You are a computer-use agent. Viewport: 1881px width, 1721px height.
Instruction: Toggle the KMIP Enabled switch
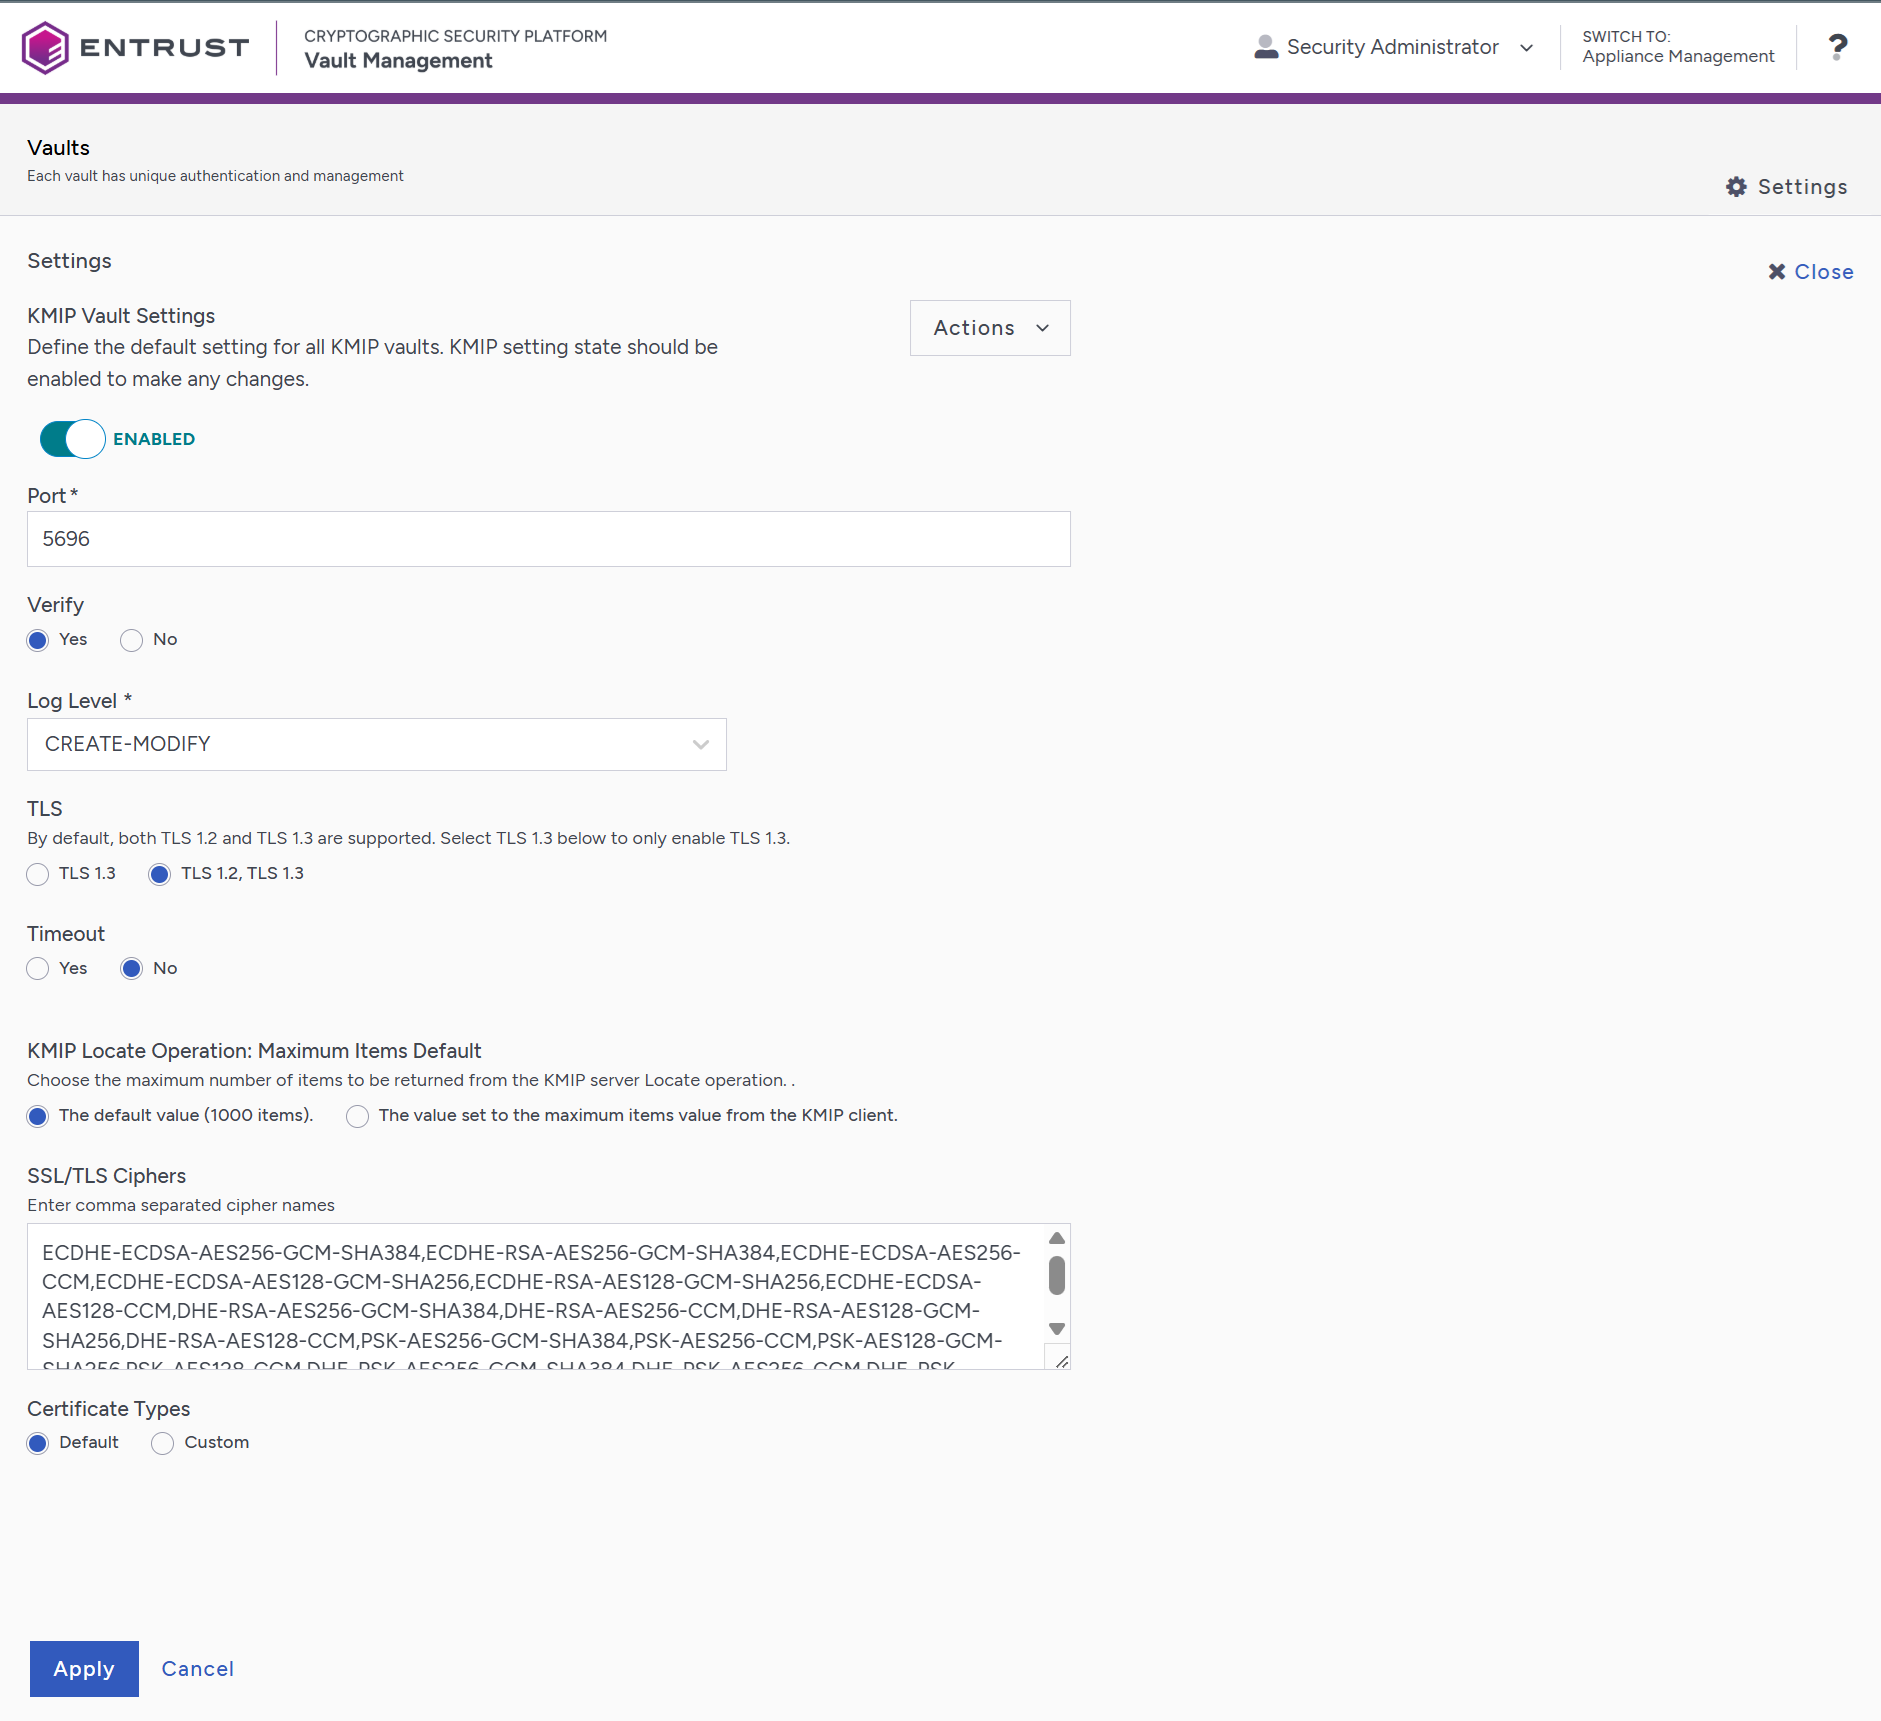pos(72,439)
